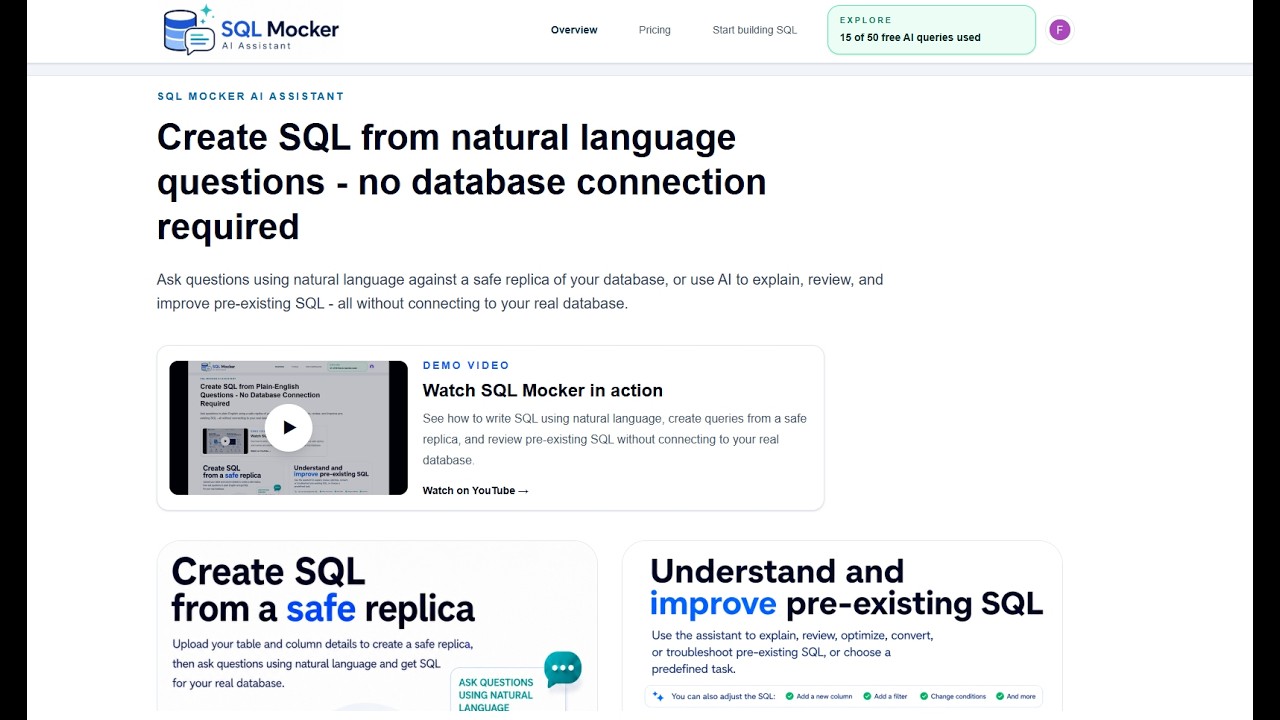
Task: Follow the Watch on YouTube link
Action: tap(476, 491)
